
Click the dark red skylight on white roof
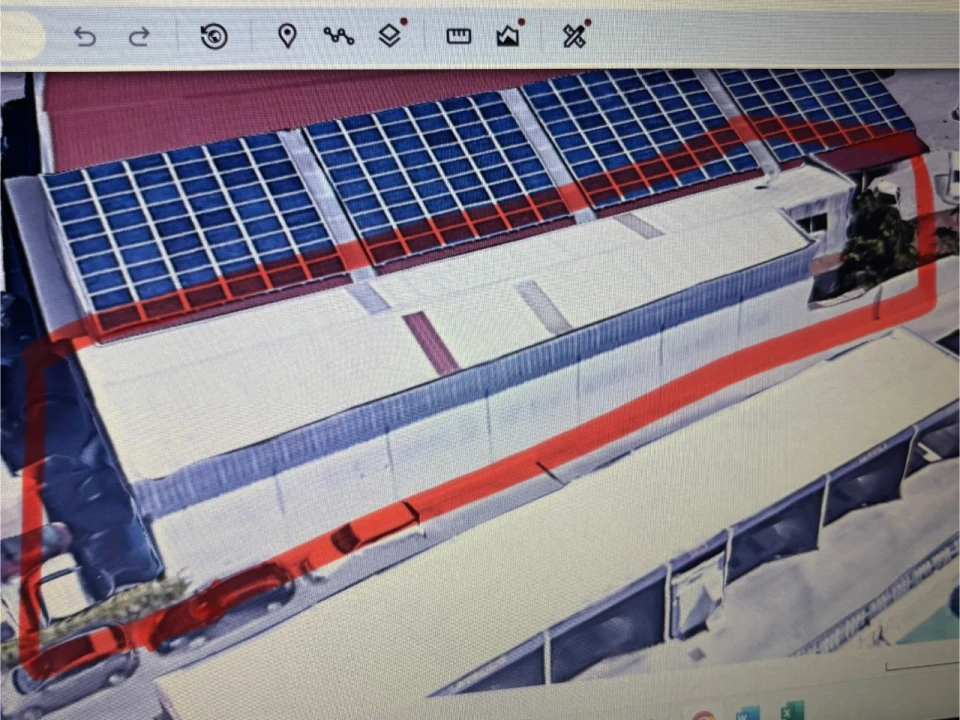tap(430, 342)
